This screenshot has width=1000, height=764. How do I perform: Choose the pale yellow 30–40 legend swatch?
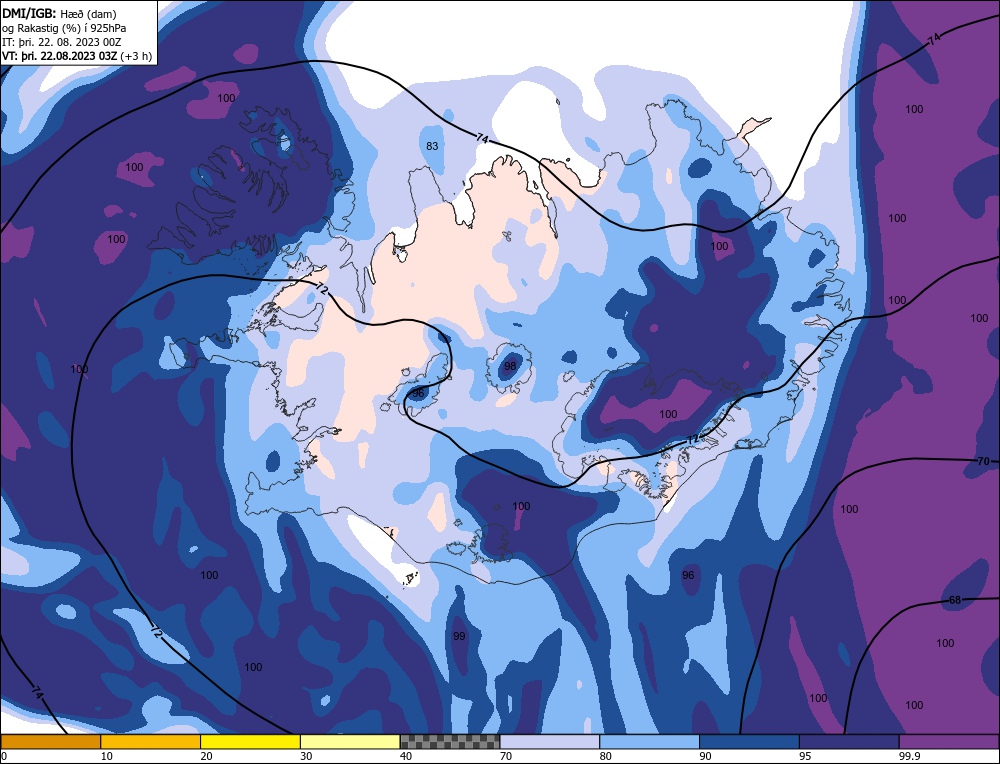point(350,741)
